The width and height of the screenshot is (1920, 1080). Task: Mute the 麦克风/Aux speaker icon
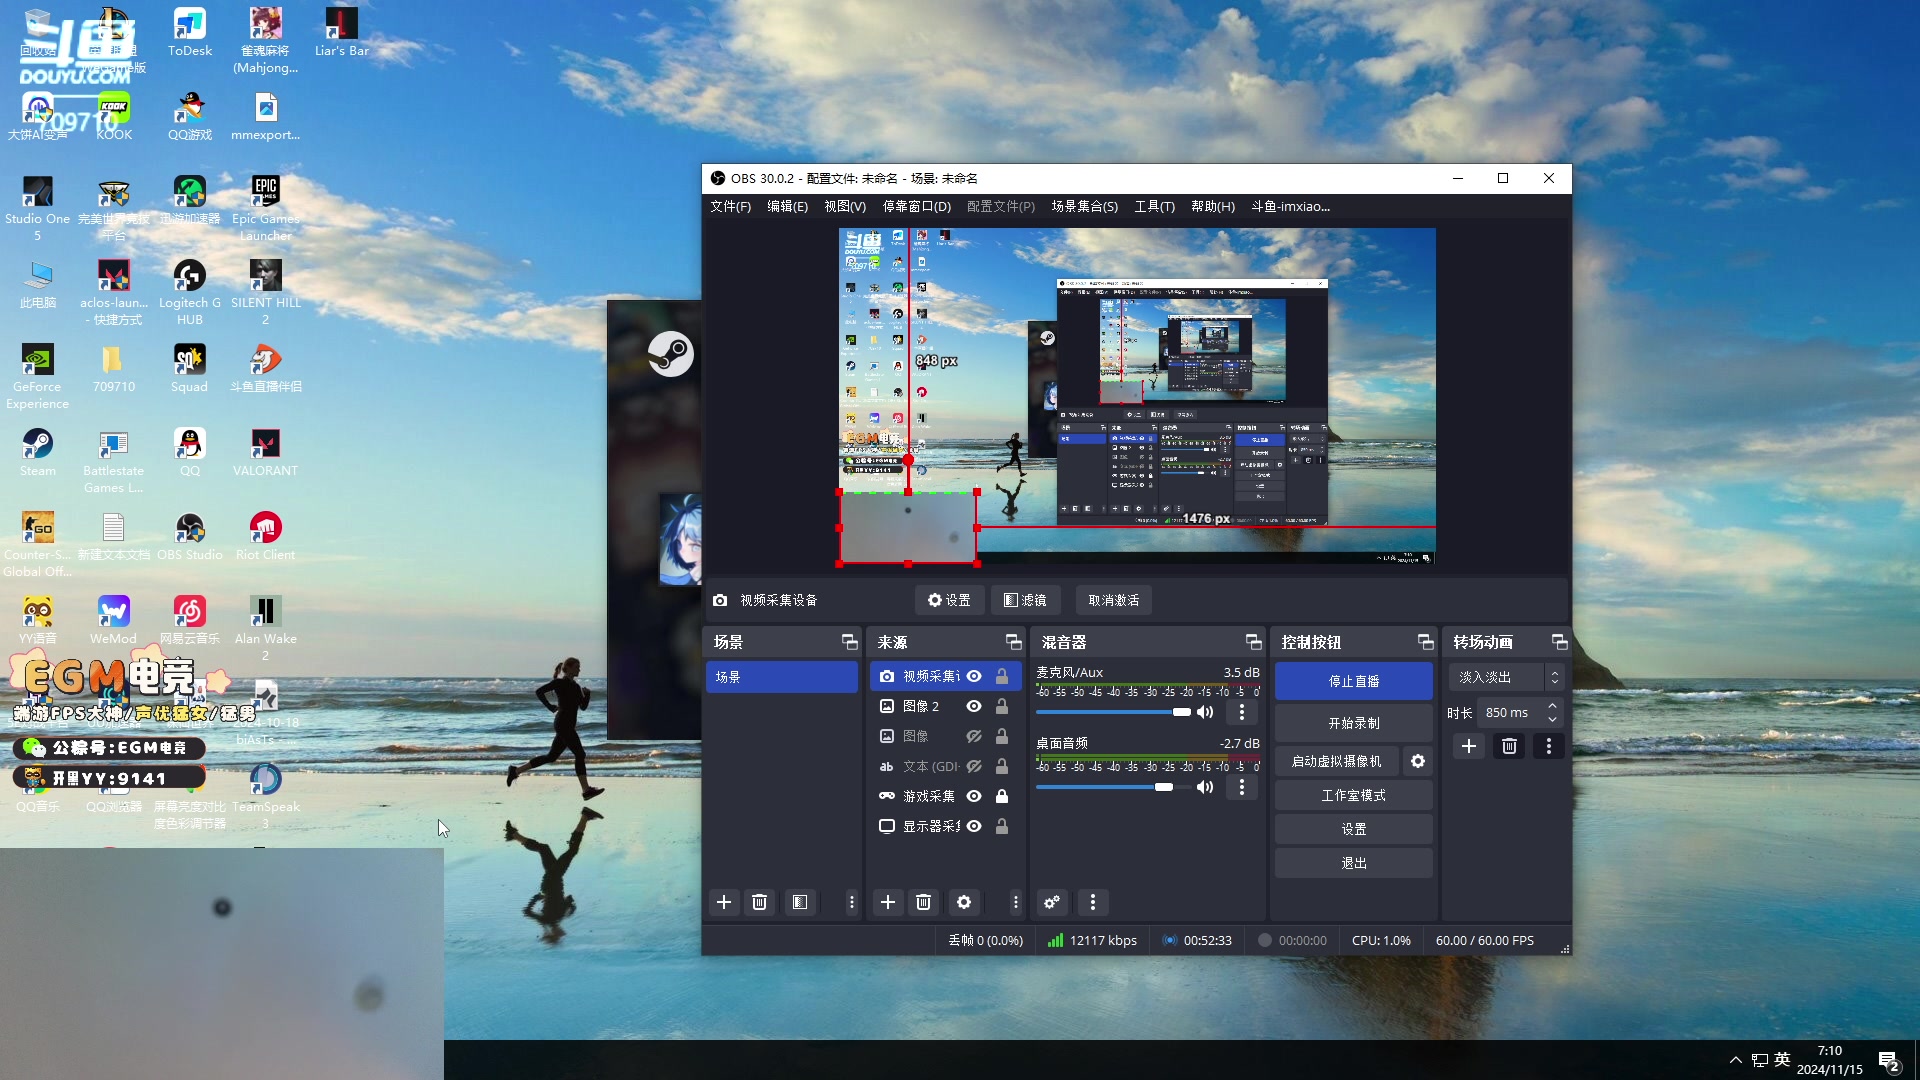pos(1205,712)
